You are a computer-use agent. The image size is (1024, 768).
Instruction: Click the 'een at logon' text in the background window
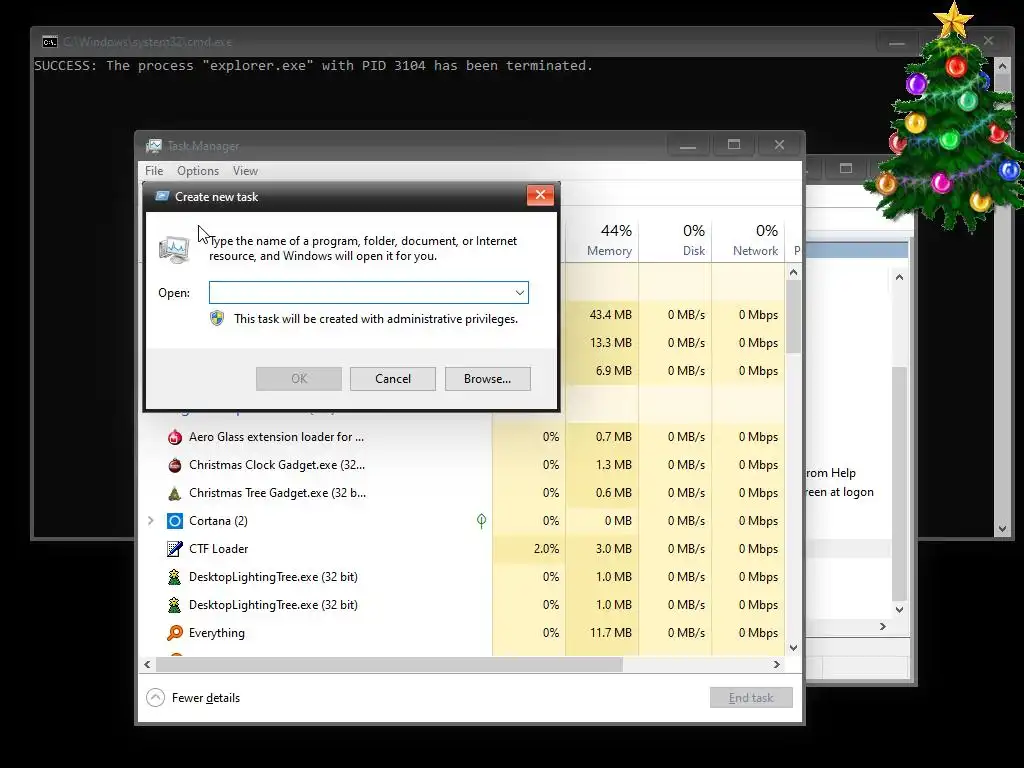[x=840, y=492]
